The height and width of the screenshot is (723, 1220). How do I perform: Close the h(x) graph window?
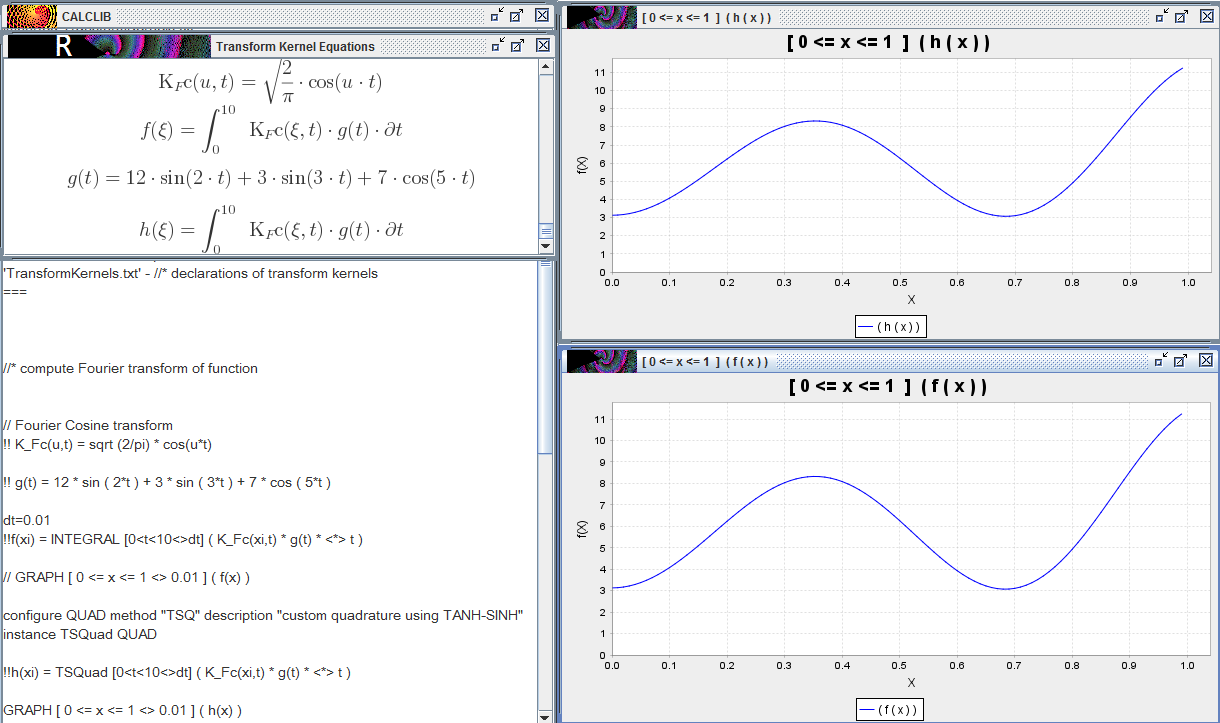pyautogui.click(x=1206, y=16)
